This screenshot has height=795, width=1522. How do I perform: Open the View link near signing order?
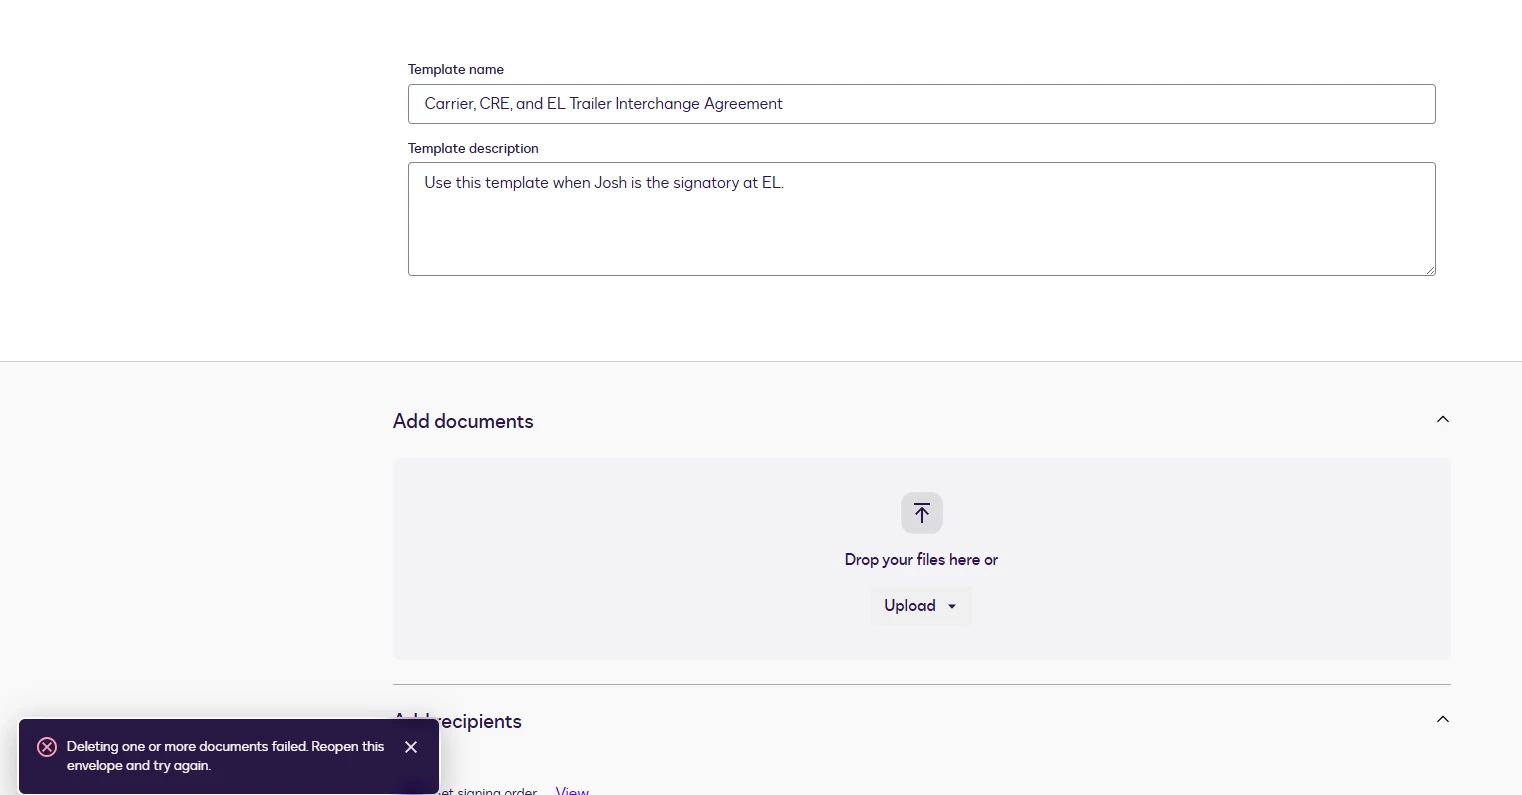coord(572,790)
